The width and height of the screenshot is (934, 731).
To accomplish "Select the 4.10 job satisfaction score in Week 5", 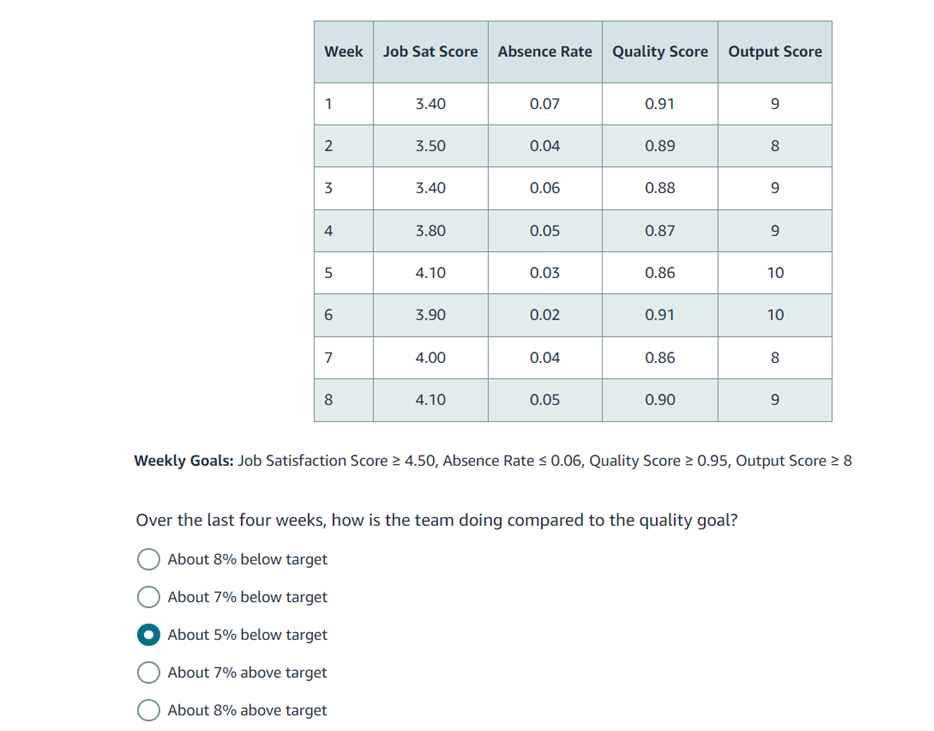I will tap(430, 272).
